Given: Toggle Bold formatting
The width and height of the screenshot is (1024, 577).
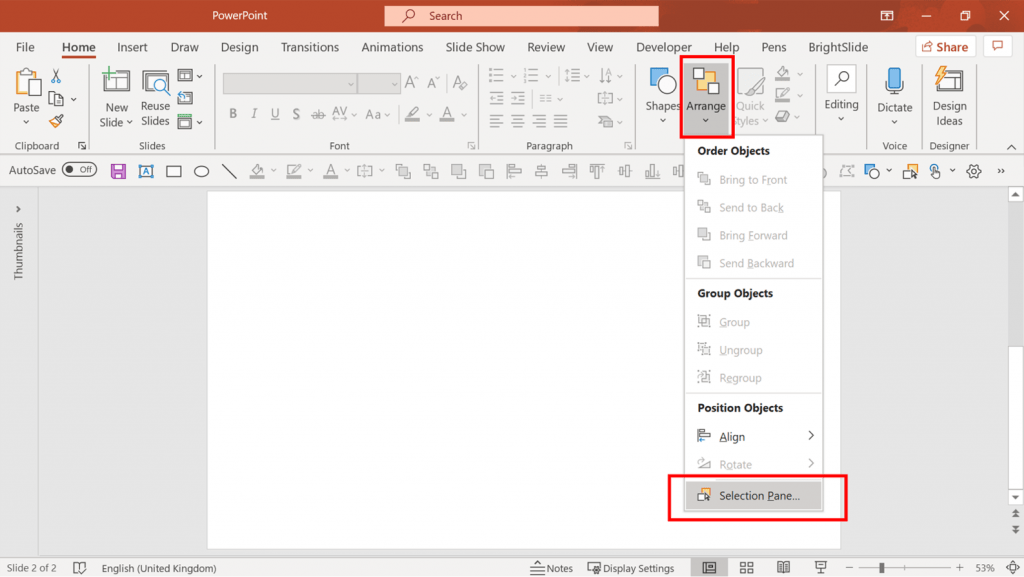Looking at the screenshot, I should (233, 114).
